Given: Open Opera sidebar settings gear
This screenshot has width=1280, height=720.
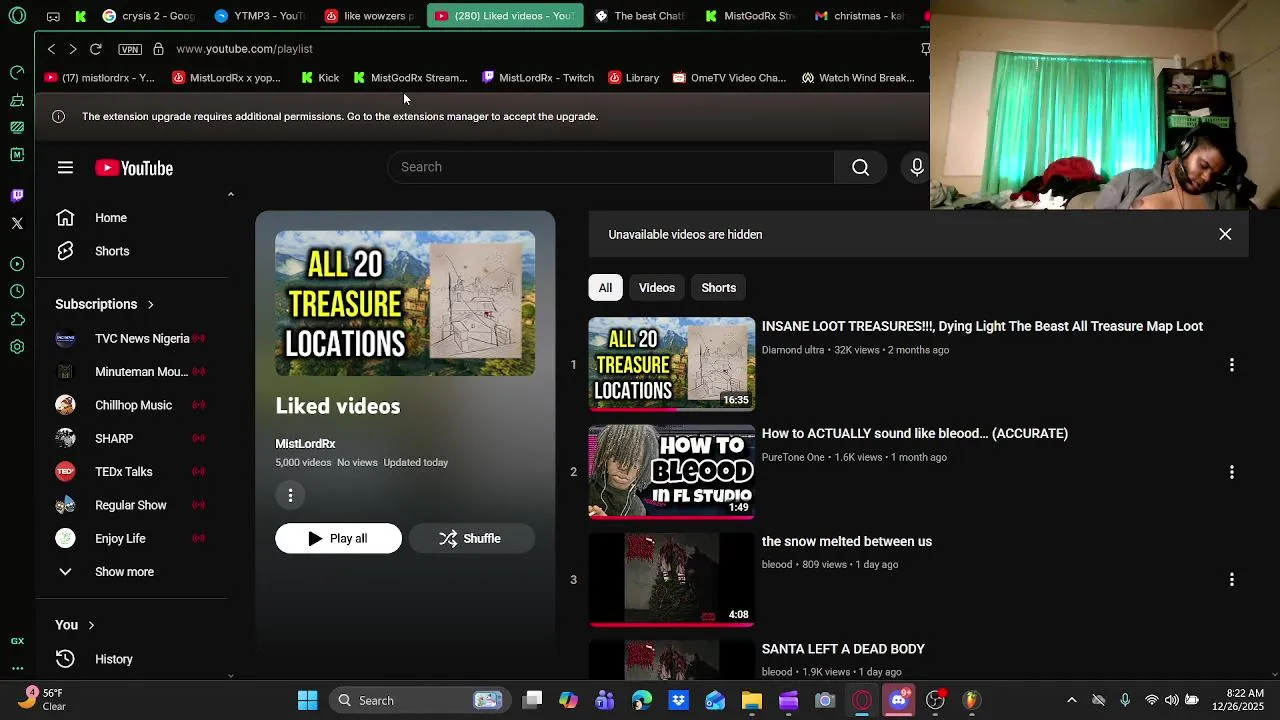Looking at the screenshot, I should coord(17,347).
